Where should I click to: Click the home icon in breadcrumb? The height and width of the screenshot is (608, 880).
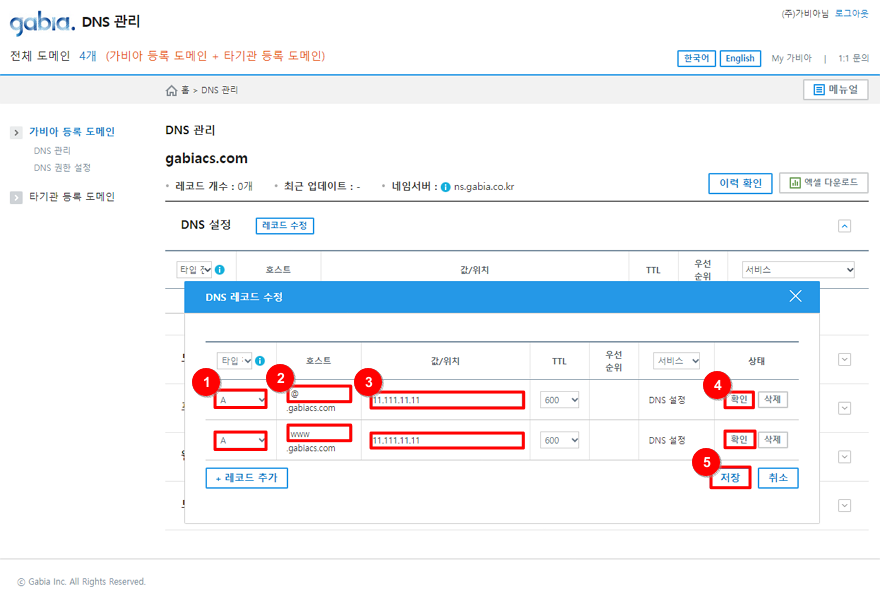pyautogui.click(x=172, y=91)
